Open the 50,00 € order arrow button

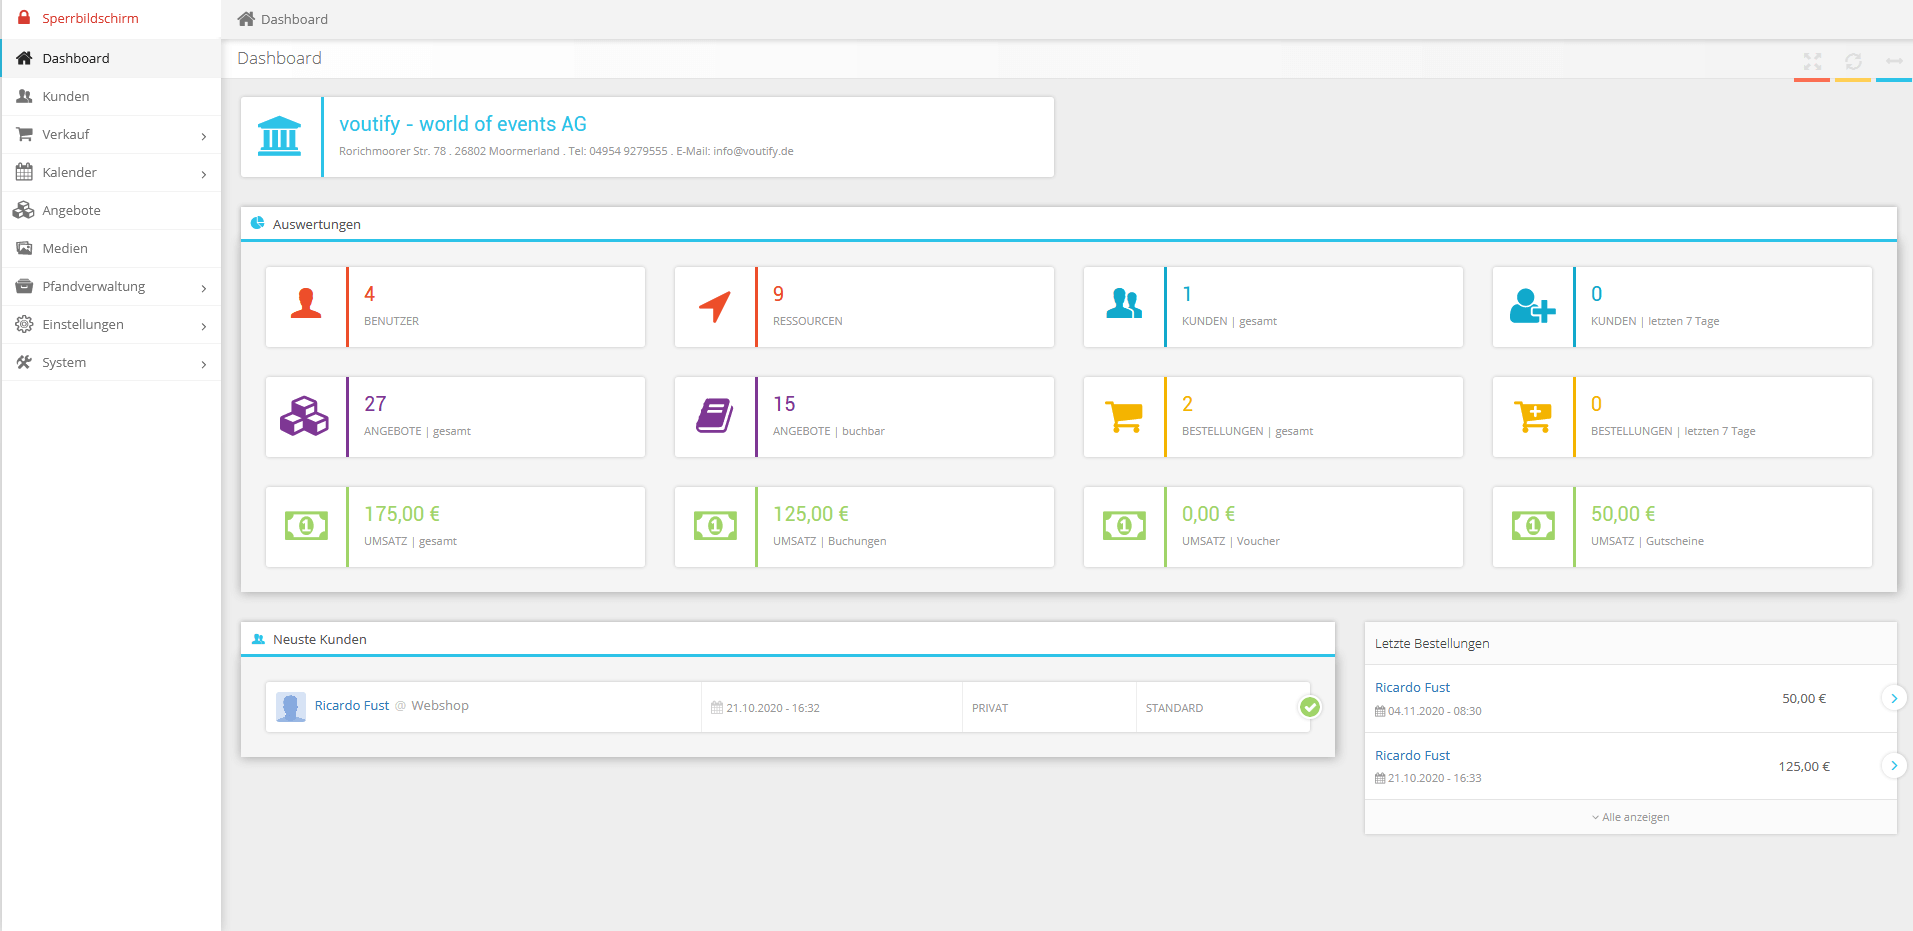coord(1893,698)
